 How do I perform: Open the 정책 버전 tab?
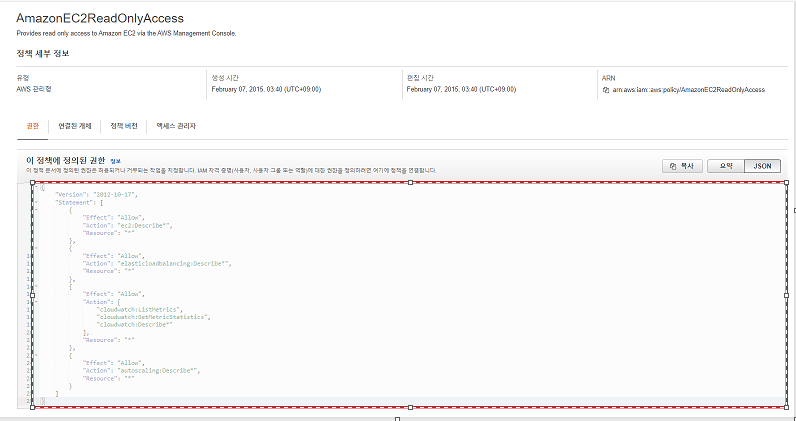pyautogui.click(x=124, y=126)
